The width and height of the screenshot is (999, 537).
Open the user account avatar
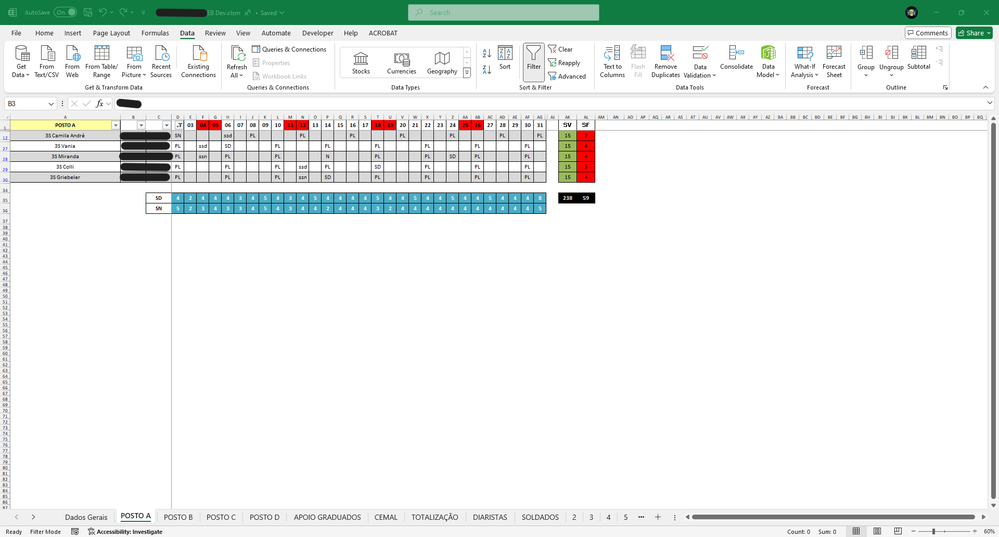(x=912, y=12)
